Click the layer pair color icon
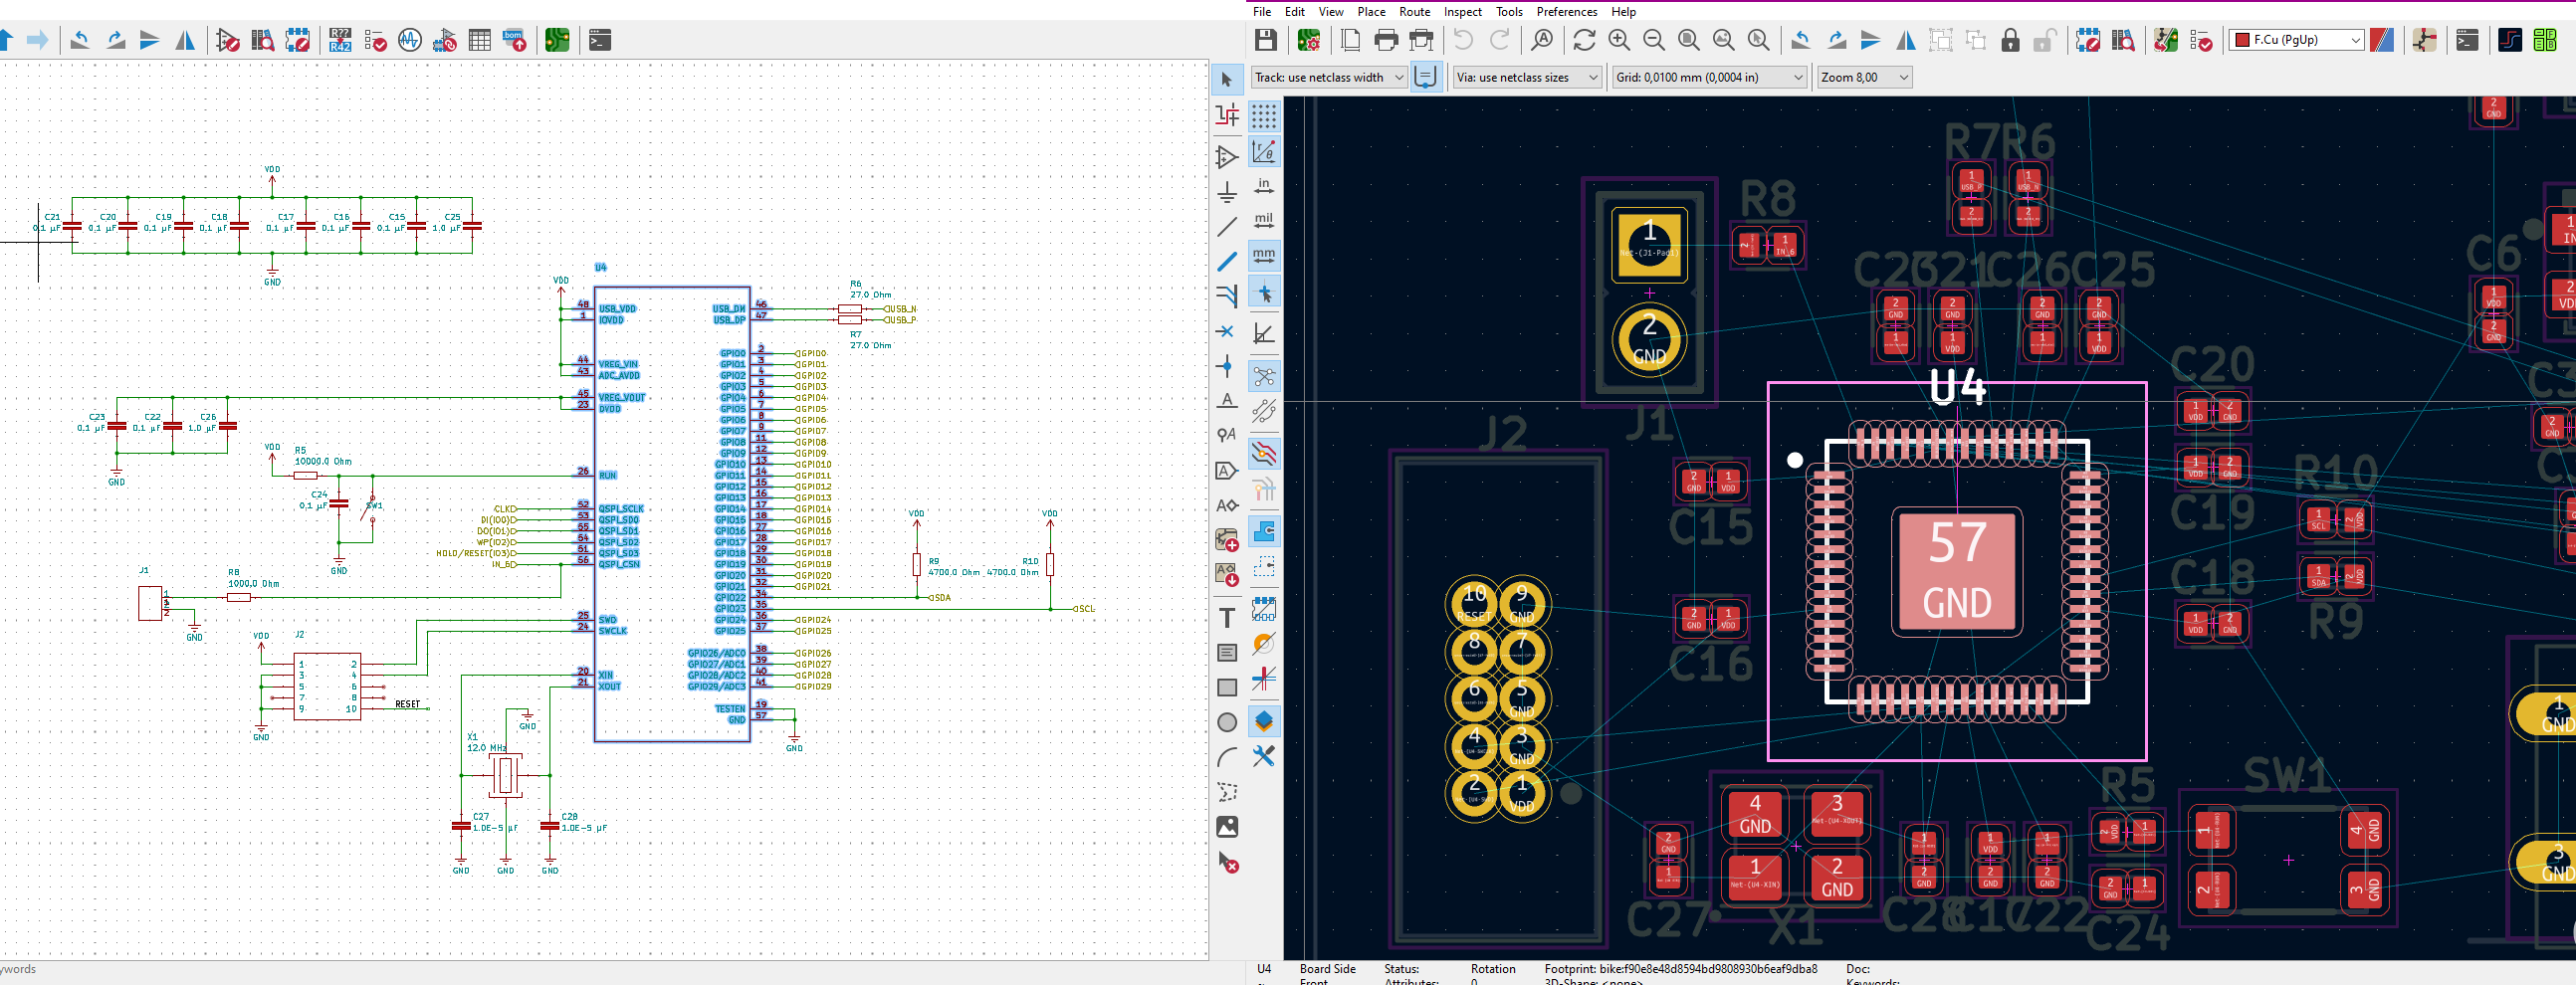 click(x=2382, y=40)
